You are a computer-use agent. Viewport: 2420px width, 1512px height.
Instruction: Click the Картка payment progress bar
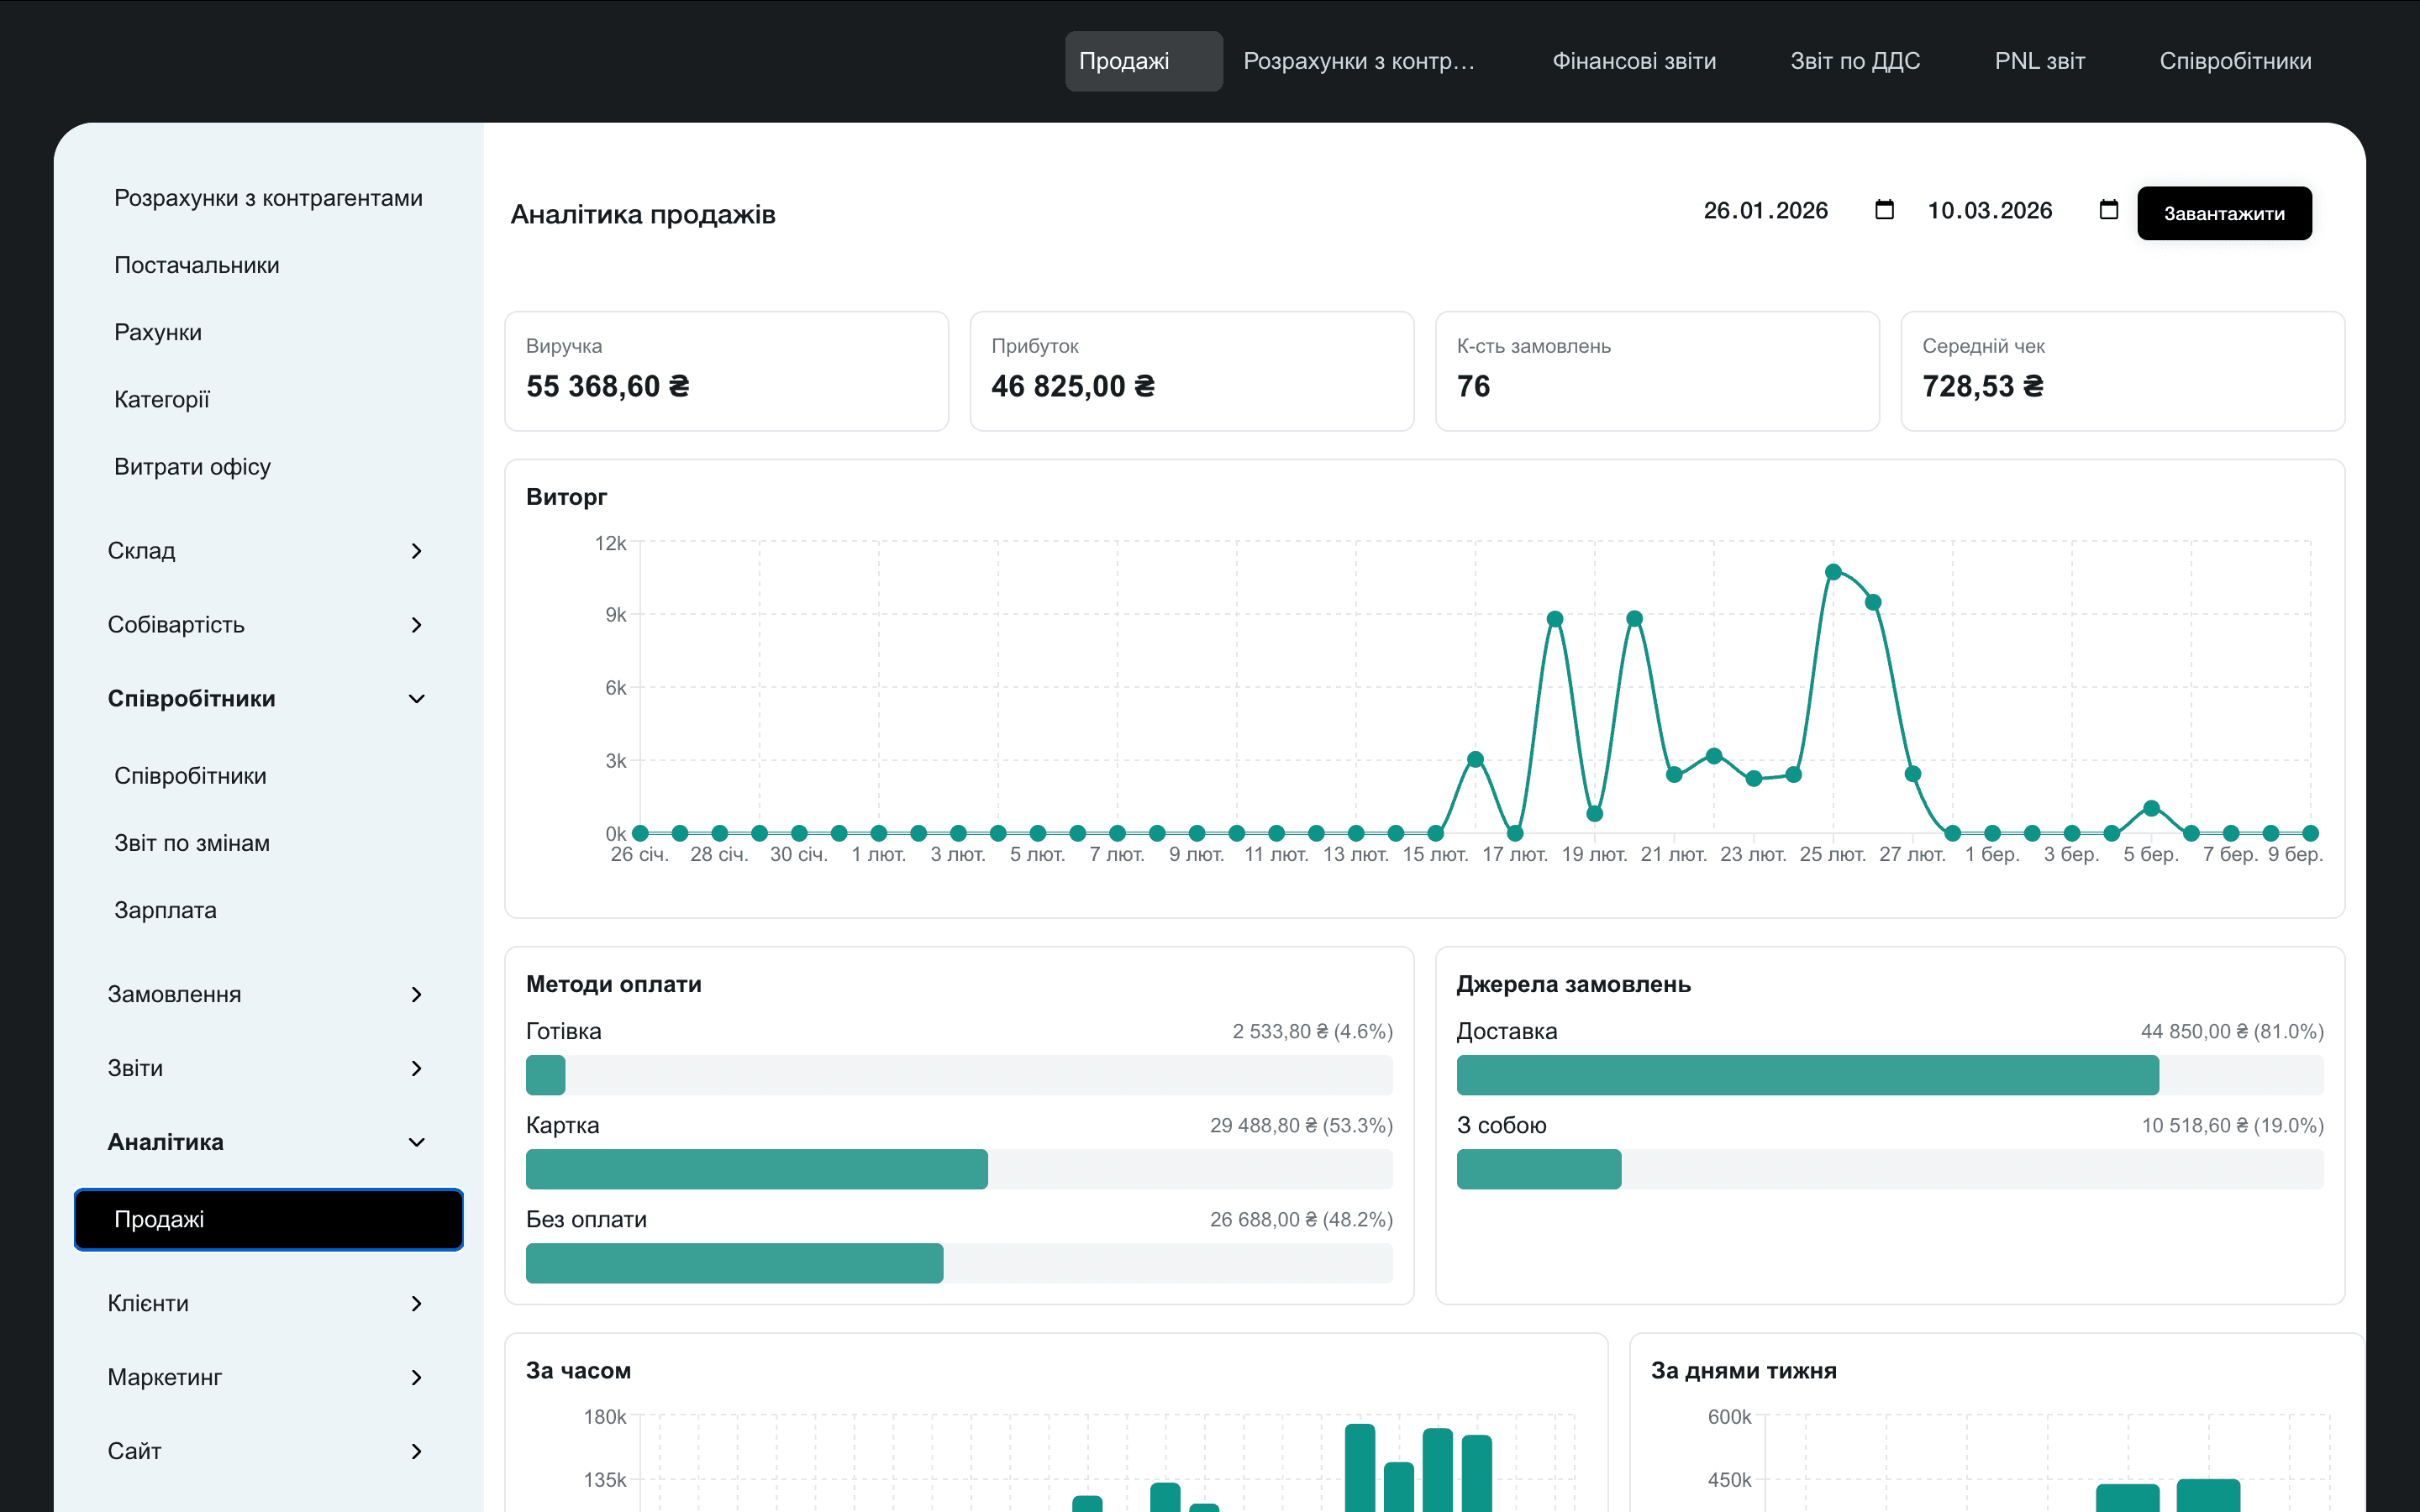[959, 1169]
